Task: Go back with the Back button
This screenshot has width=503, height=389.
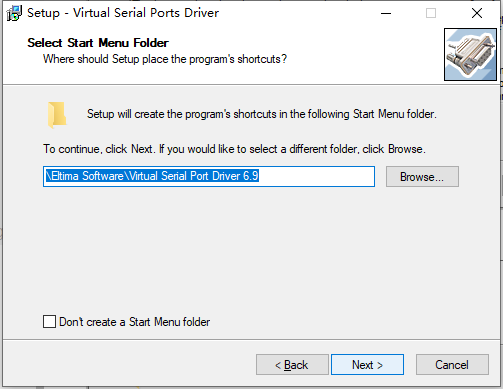Action: (292, 365)
